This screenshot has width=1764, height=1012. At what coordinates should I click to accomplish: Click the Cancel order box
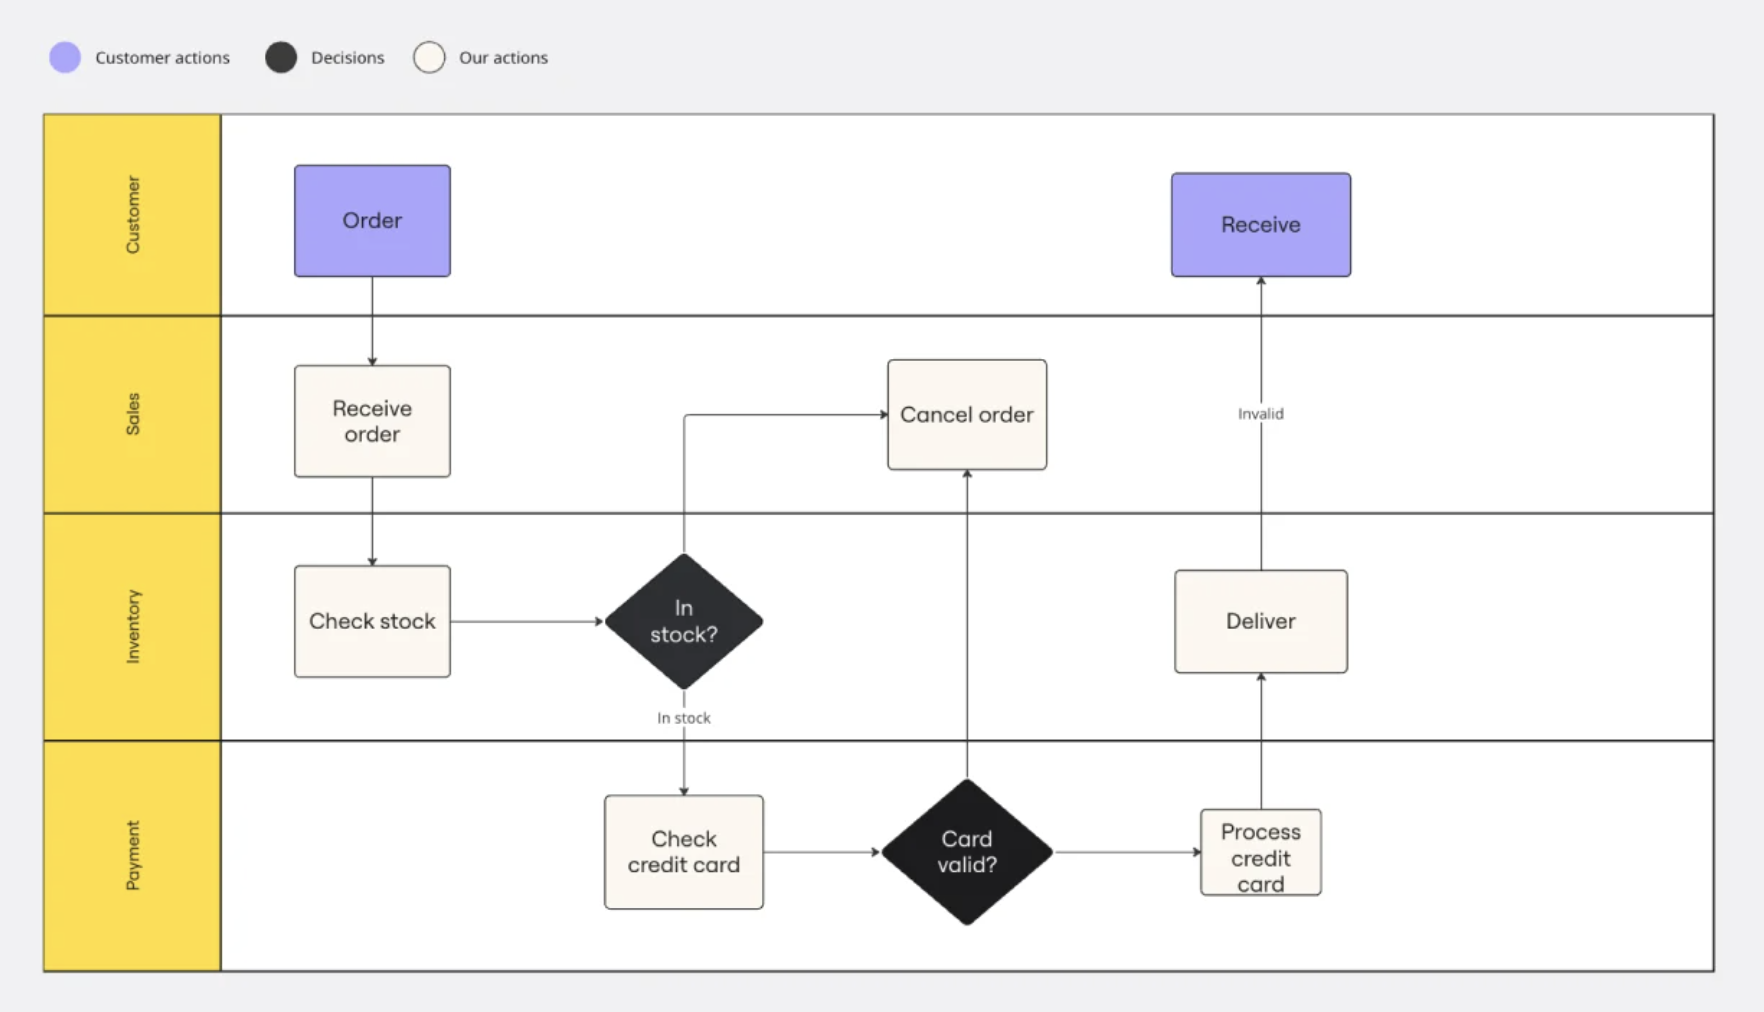966,415
